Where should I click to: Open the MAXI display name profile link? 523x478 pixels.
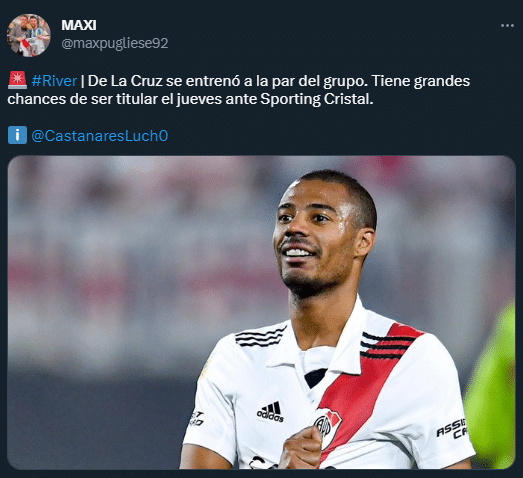coord(79,25)
